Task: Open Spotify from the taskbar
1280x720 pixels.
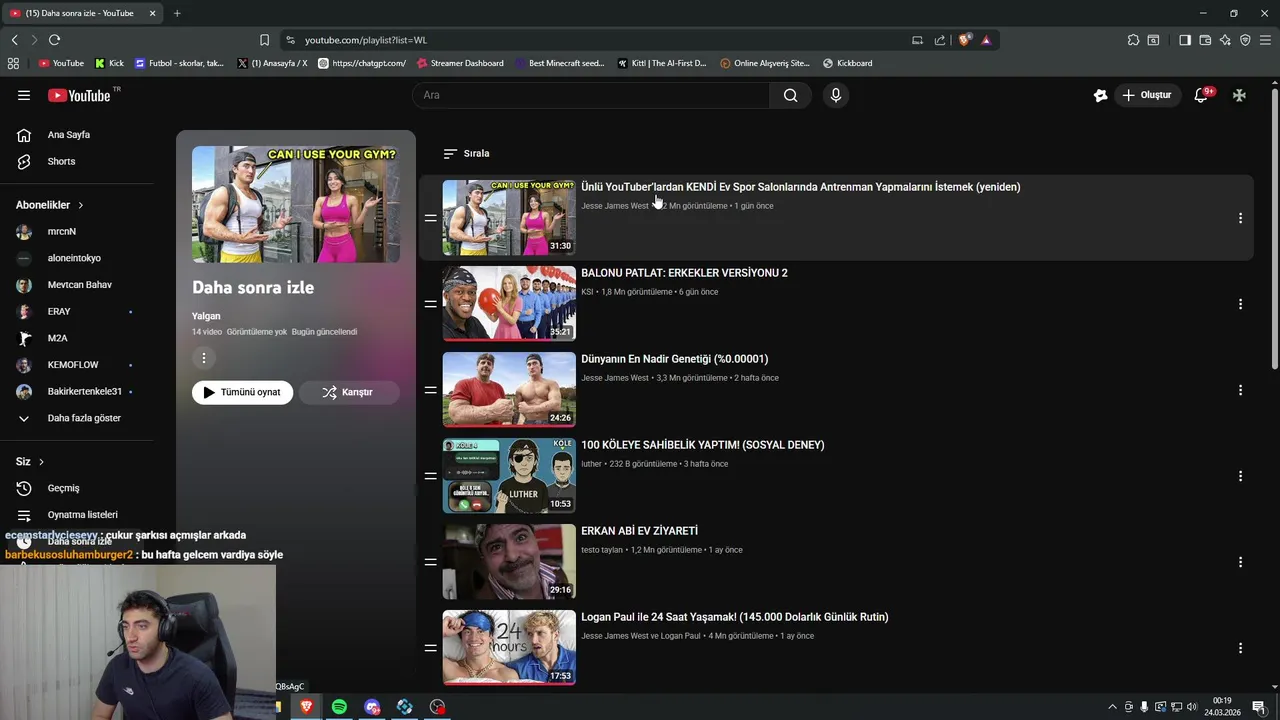Action: 339,707
